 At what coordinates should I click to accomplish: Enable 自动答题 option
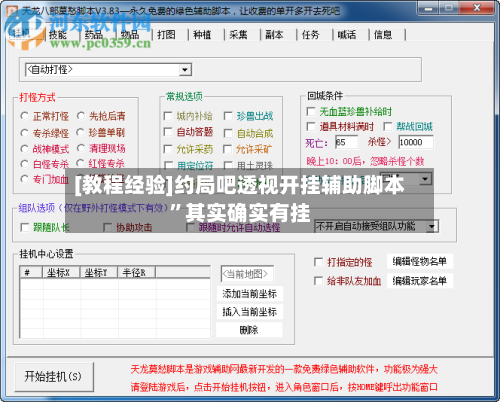tap(168, 132)
